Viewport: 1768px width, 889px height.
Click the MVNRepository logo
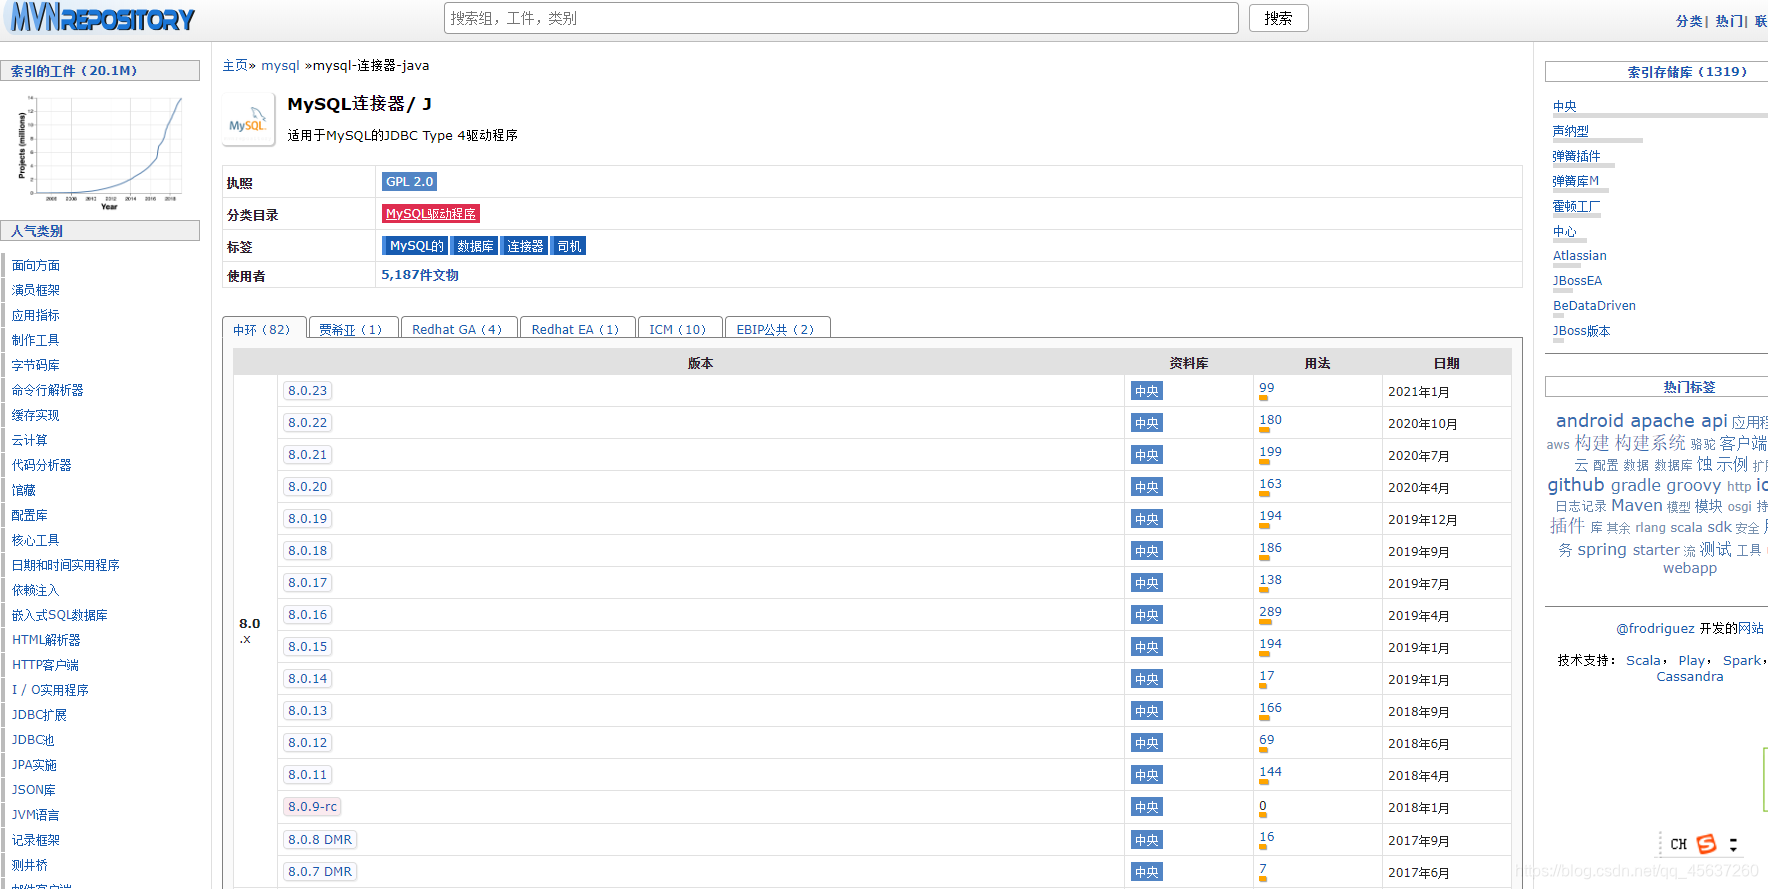[102, 17]
